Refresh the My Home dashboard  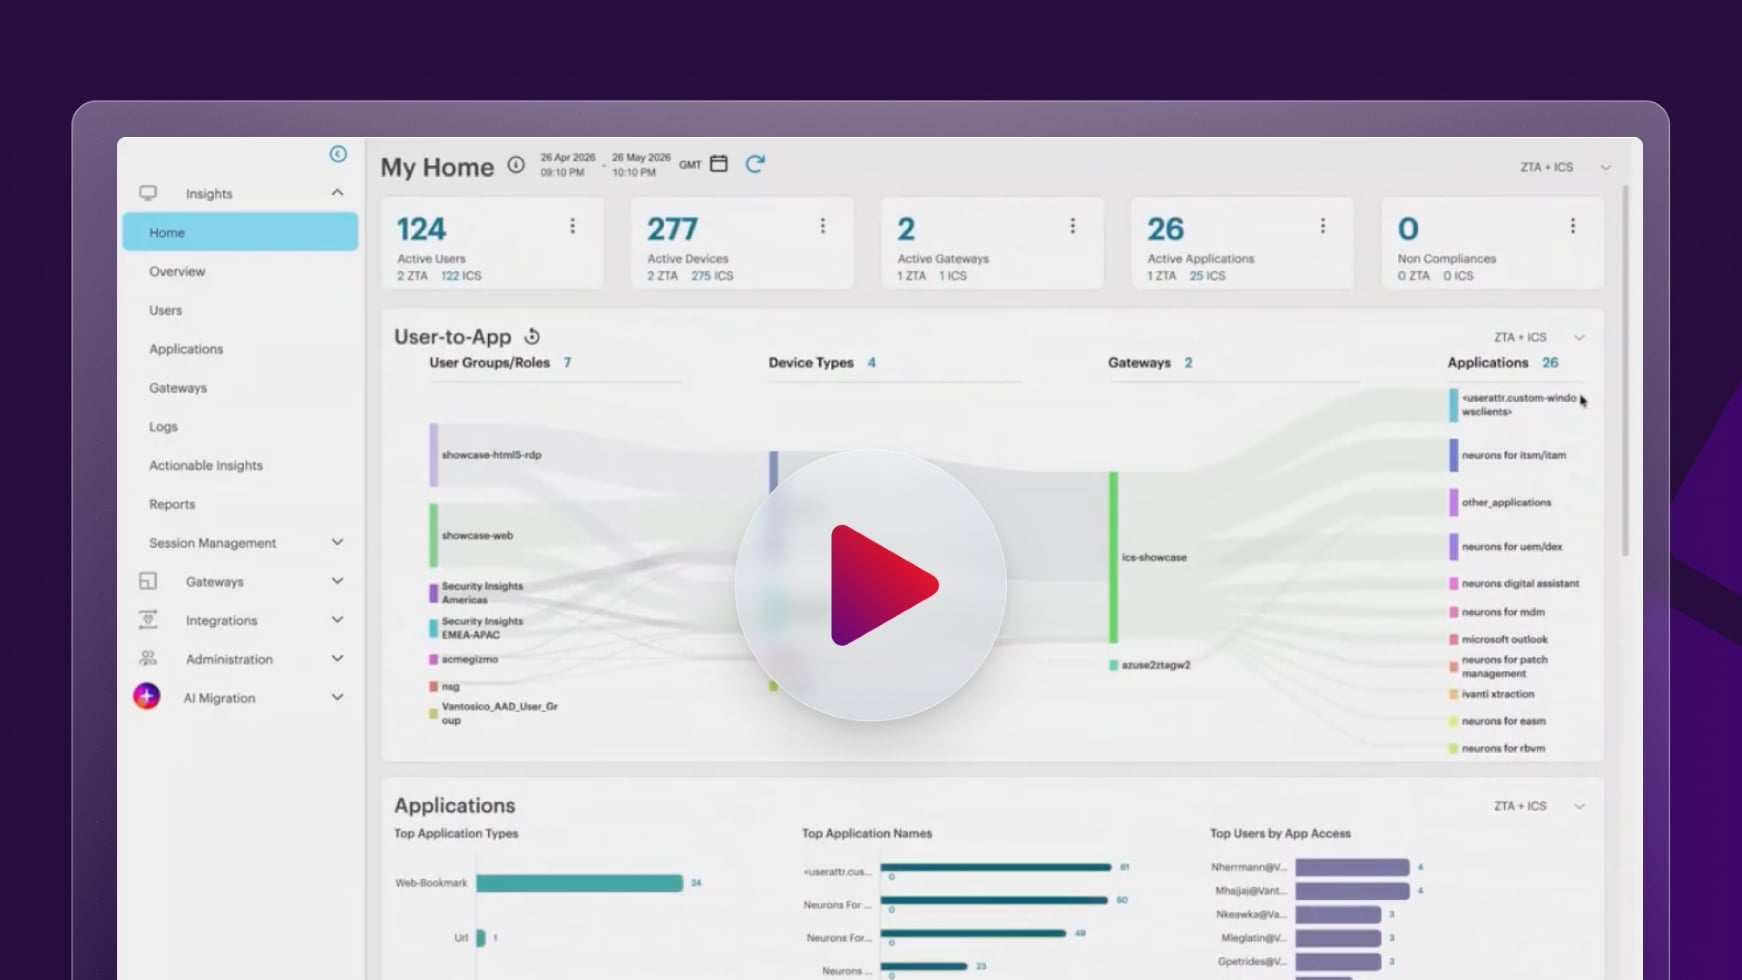755,164
